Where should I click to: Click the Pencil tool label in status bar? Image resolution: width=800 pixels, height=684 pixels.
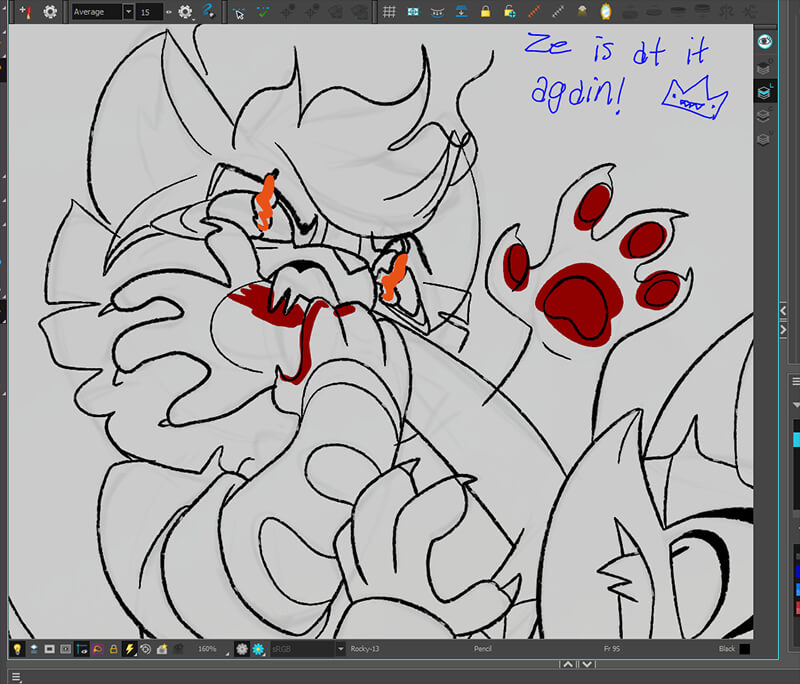[x=483, y=649]
